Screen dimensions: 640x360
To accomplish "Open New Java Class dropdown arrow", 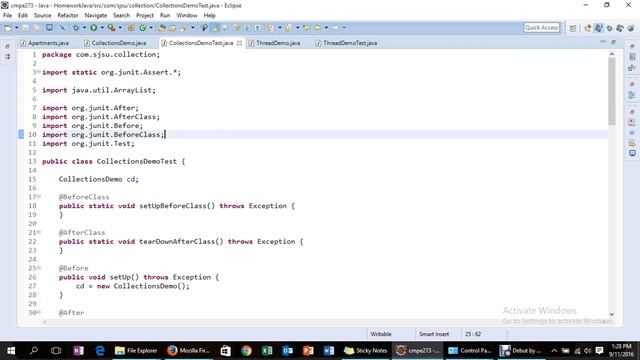I will coord(151,28).
